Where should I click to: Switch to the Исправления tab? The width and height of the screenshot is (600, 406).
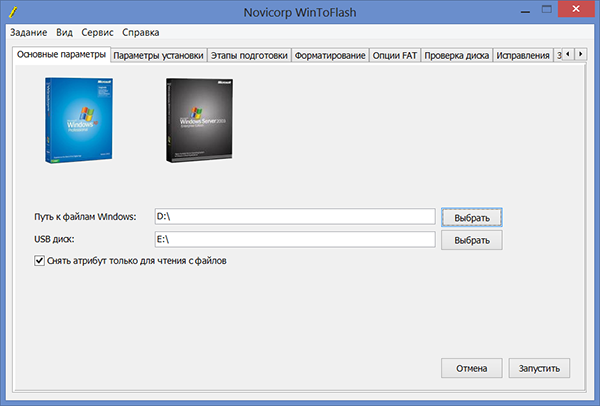click(x=523, y=55)
